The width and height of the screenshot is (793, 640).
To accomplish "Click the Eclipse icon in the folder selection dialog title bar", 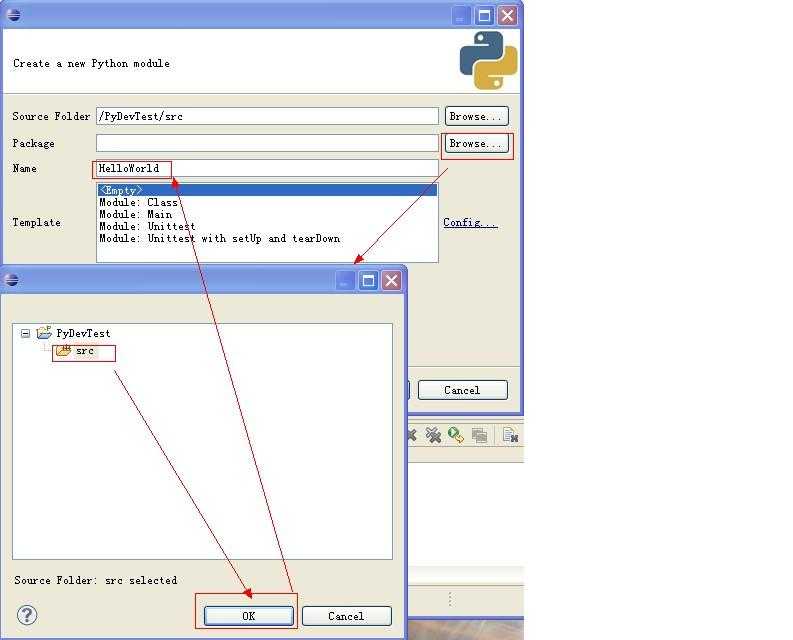I will 11,279.
